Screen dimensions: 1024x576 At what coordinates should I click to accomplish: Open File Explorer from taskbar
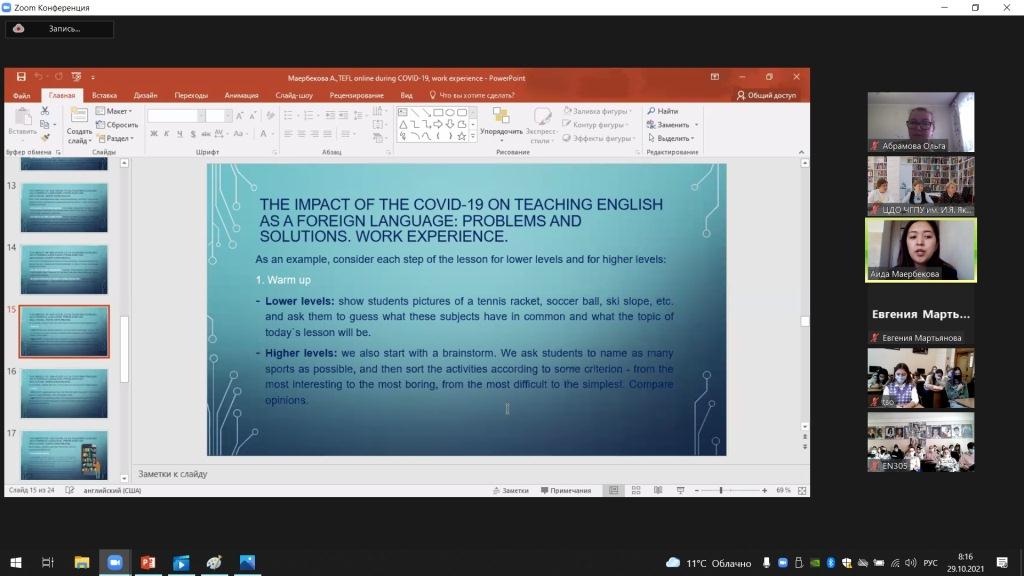click(82, 562)
